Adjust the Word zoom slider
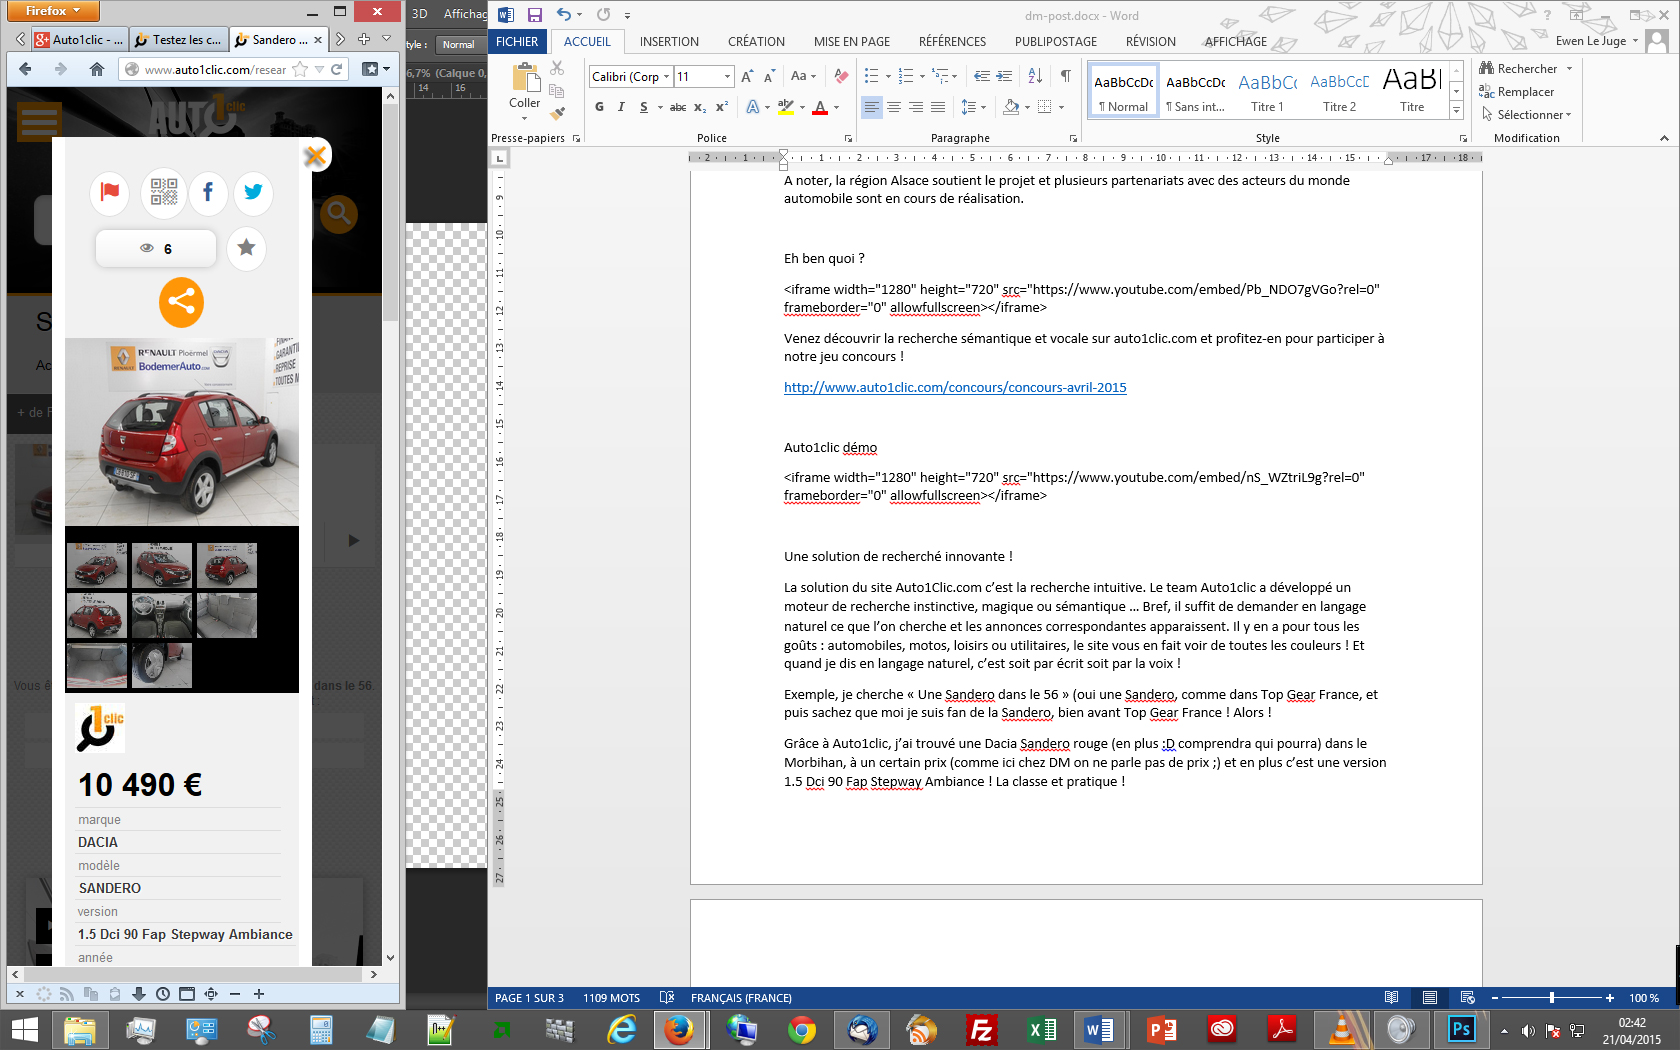The height and width of the screenshot is (1050, 1680). point(1551,998)
